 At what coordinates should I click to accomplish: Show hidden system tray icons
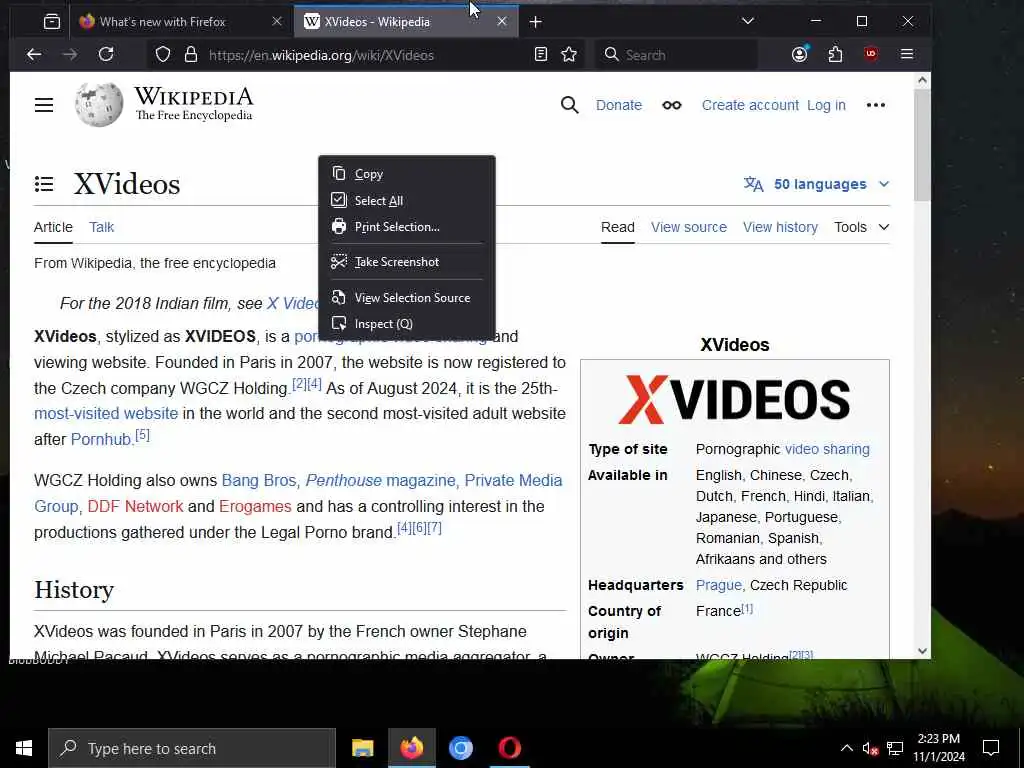pos(846,748)
